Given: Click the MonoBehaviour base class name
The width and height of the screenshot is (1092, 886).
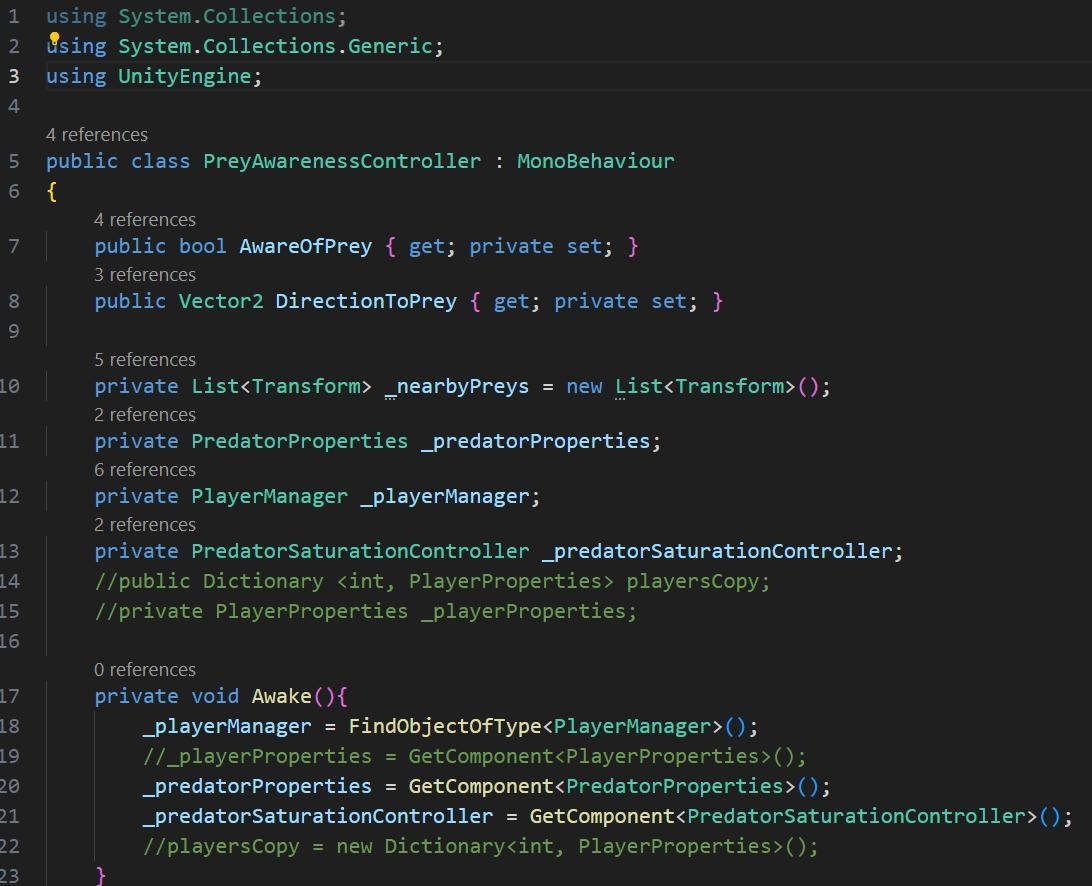Looking at the screenshot, I should pyautogui.click(x=595, y=161).
